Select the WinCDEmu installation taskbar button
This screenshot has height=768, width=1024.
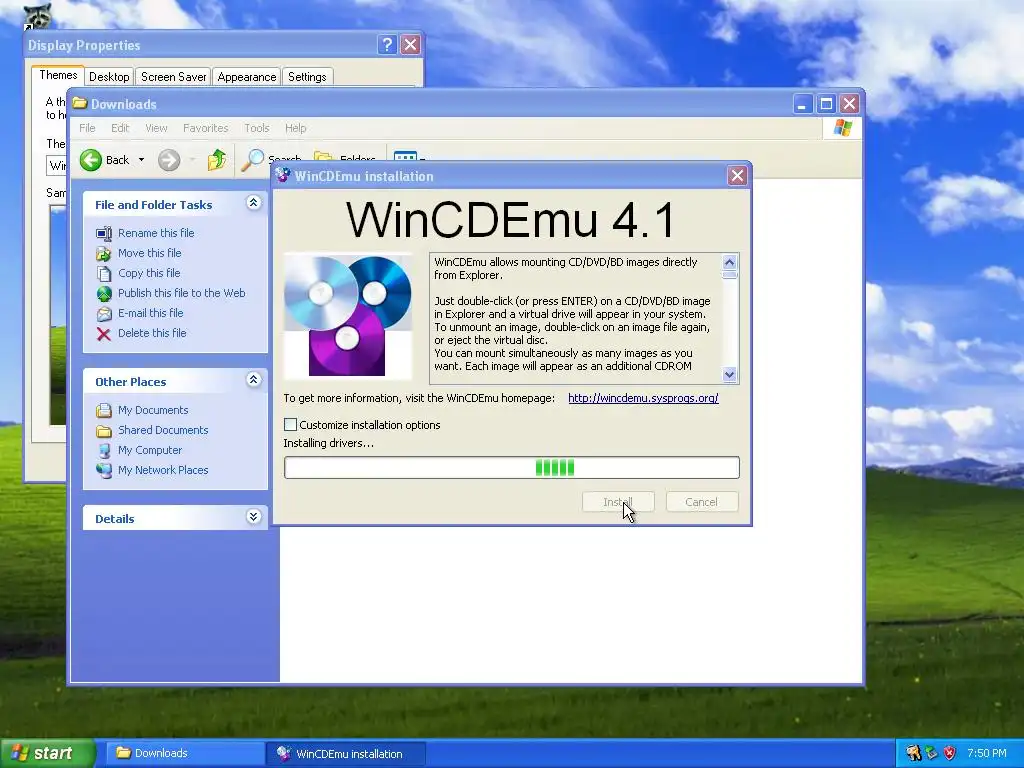point(346,754)
